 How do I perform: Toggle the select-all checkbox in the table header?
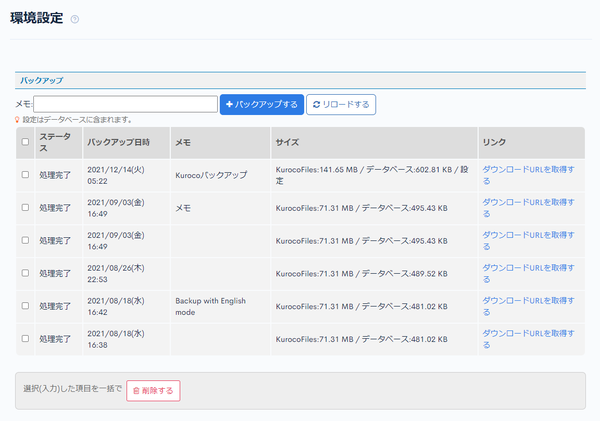[25, 142]
